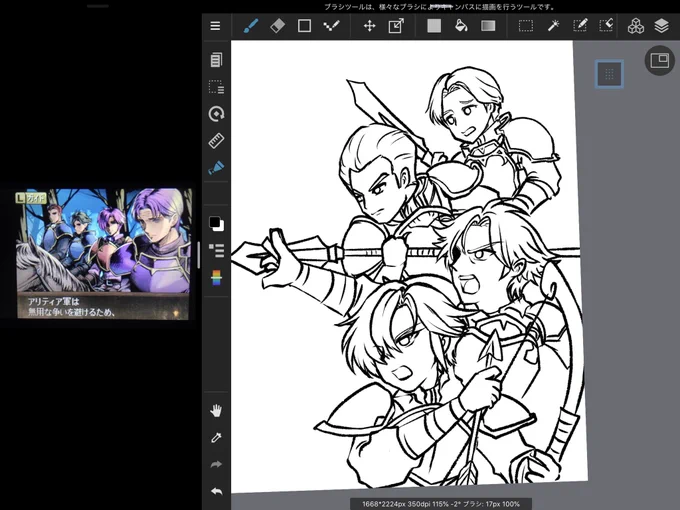Open the document edit menu icon
The image size is (680, 510).
point(216,60)
